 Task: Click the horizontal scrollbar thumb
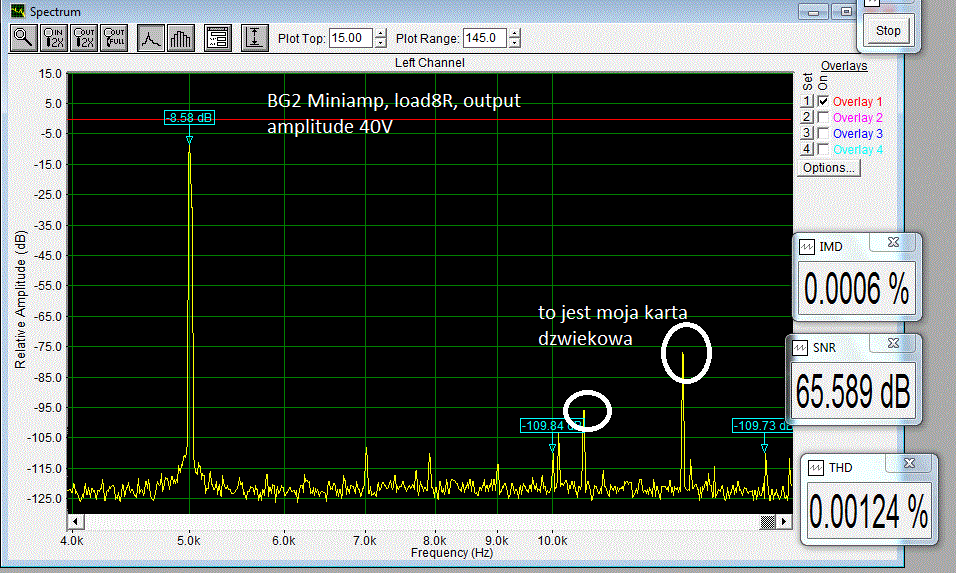pos(768,521)
